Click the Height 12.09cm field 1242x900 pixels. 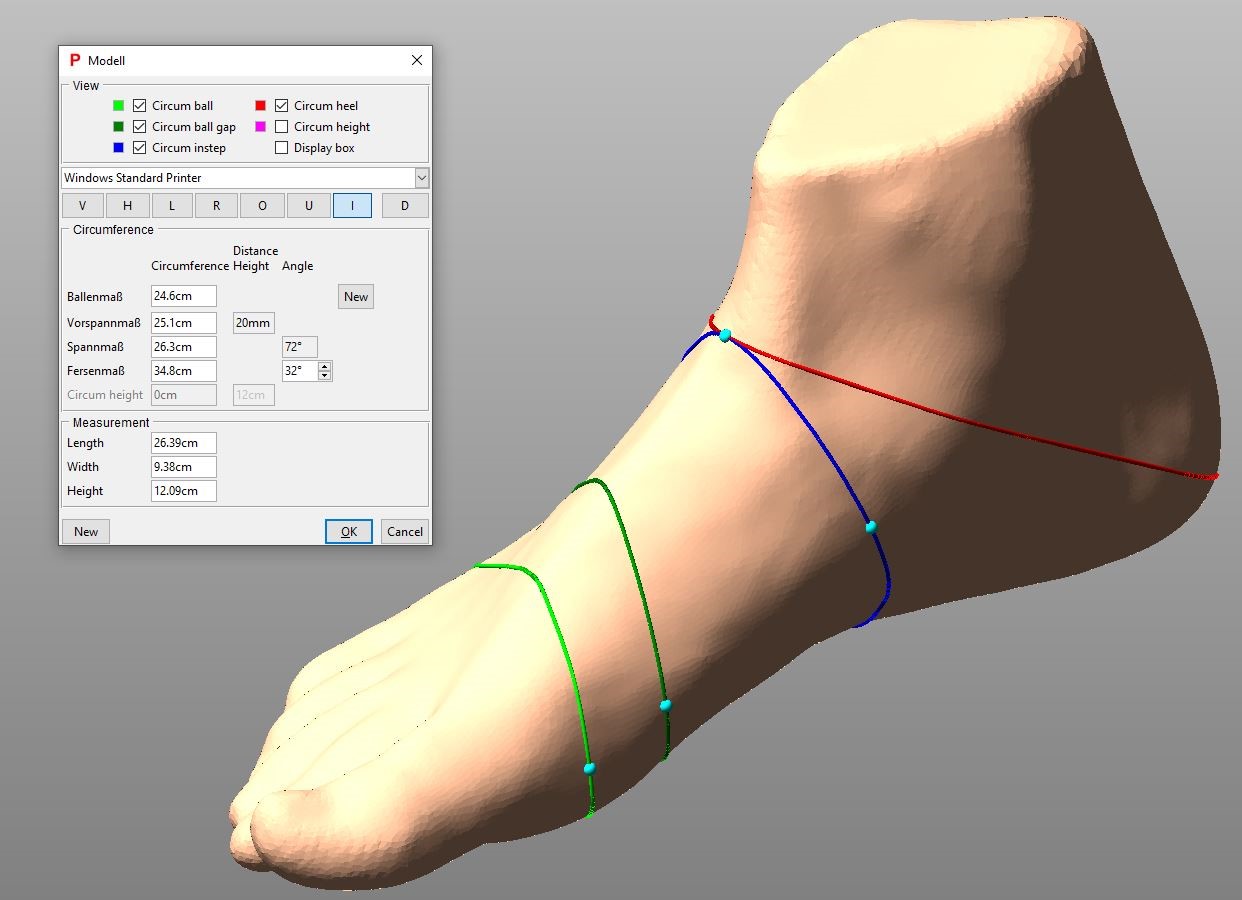[184, 491]
